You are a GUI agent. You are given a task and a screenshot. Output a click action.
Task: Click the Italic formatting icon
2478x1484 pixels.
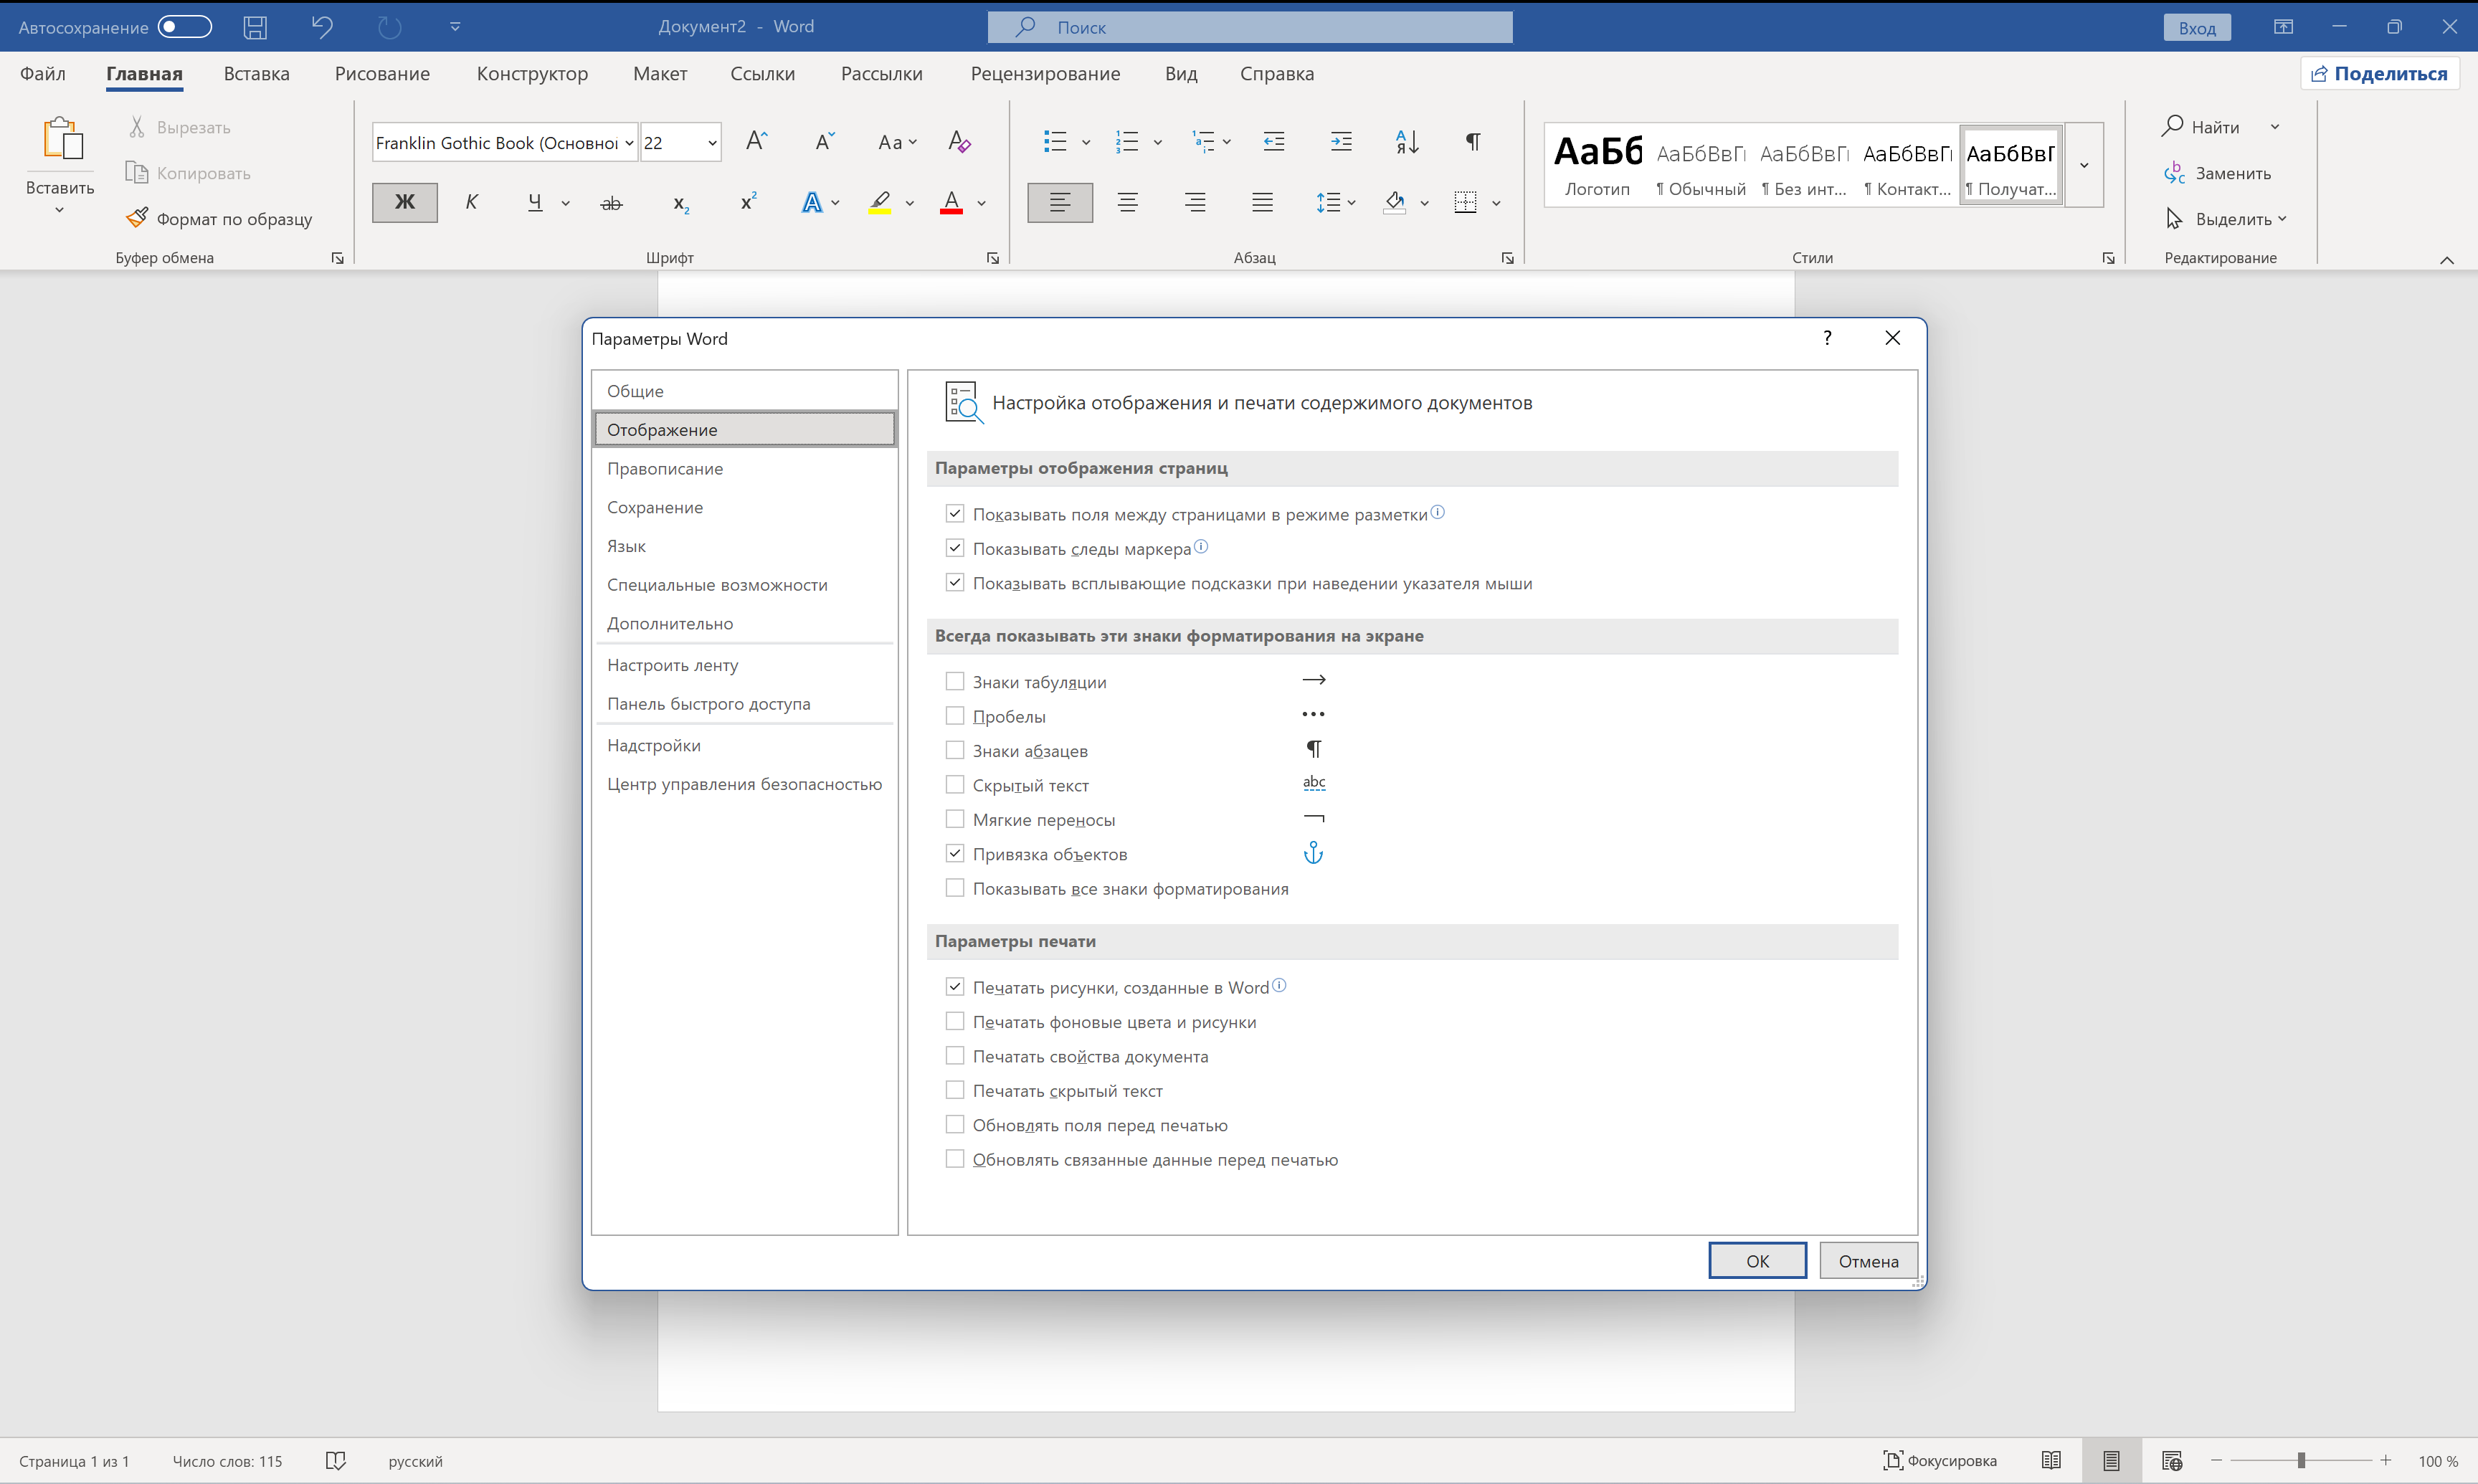point(471,202)
